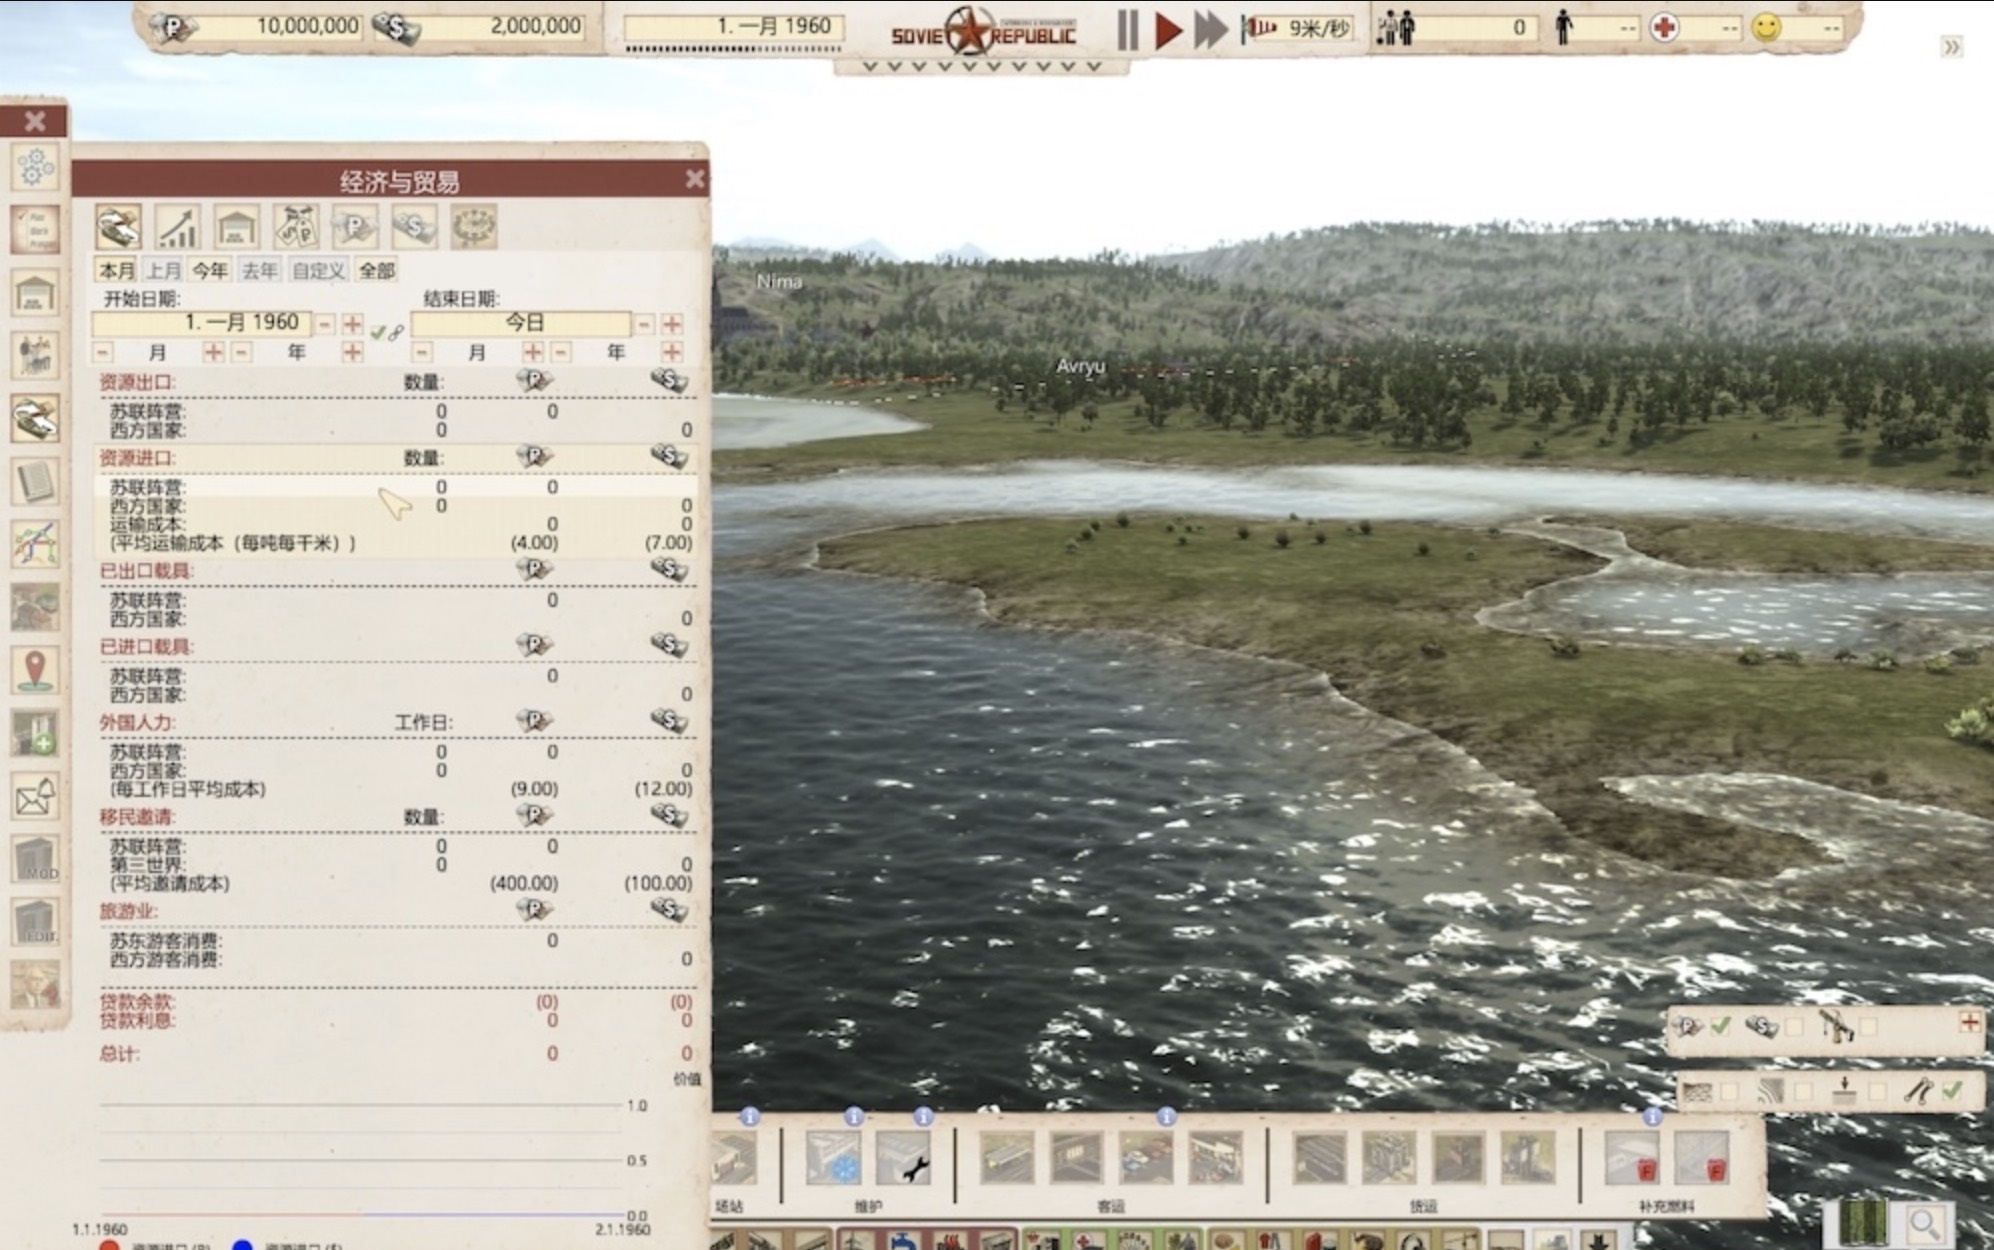Viewport: 1994px width, 1250px height.
Task: Decrease end date month
Action: coord(422,352)
